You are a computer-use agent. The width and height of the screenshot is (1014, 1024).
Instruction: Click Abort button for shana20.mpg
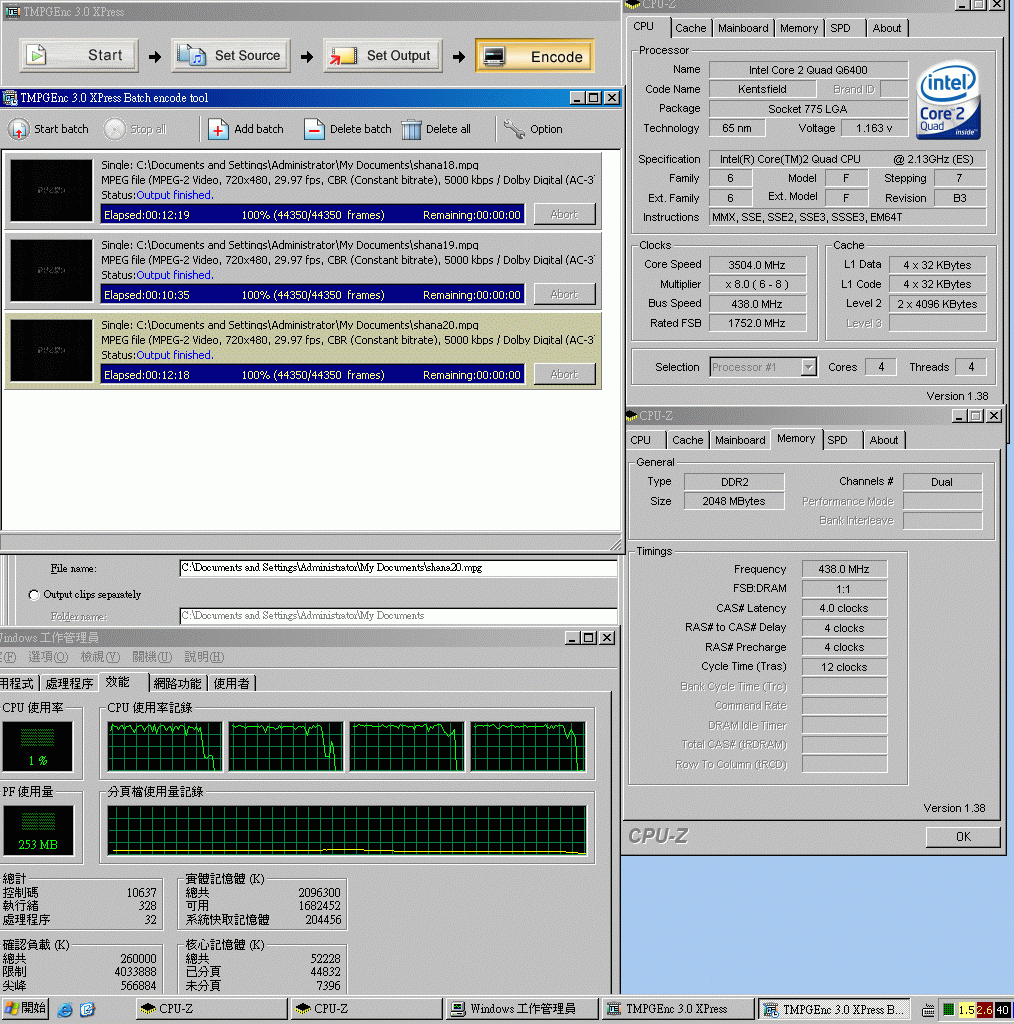pos(565,374)
